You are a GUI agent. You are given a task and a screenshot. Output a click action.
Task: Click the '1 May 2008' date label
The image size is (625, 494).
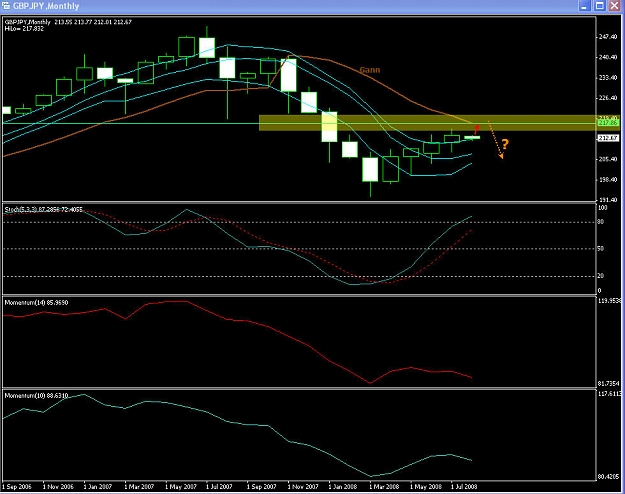pyautogui.click(x=426, y=487)
